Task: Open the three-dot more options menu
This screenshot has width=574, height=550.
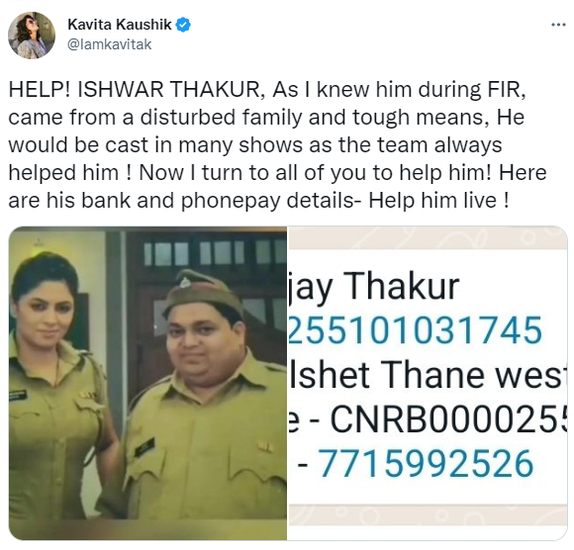Action: click(x=558, y=25)
